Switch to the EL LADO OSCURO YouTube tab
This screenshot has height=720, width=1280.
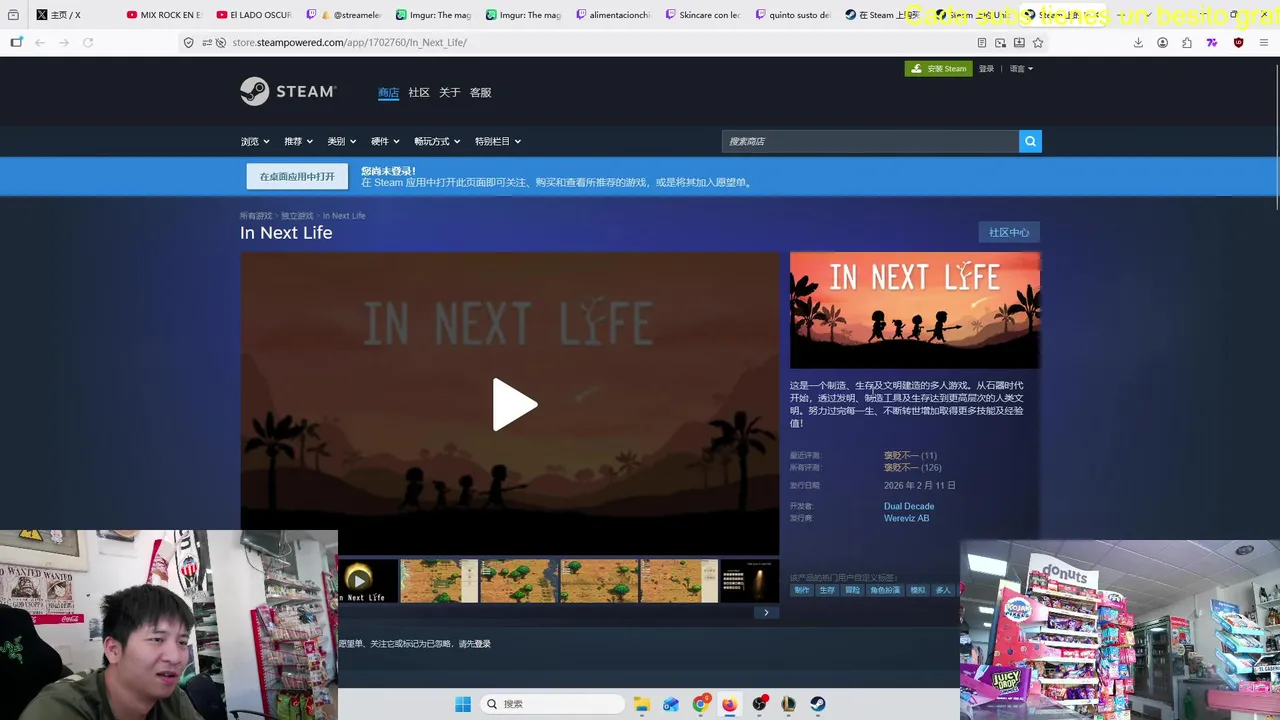[x=255, y=15]
